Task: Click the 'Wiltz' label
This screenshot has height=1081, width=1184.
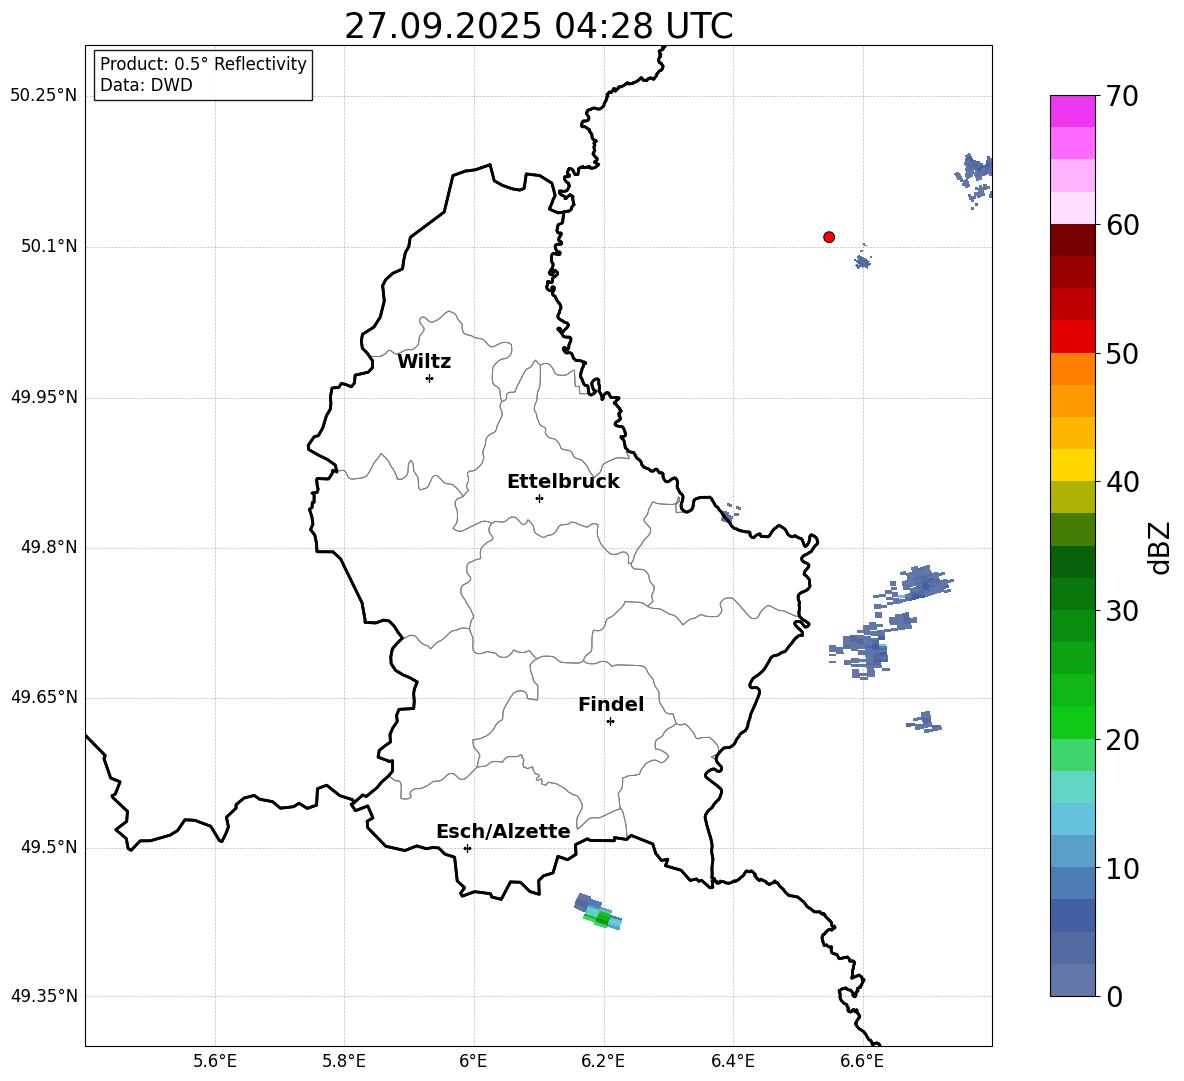Action: [424, 362]
